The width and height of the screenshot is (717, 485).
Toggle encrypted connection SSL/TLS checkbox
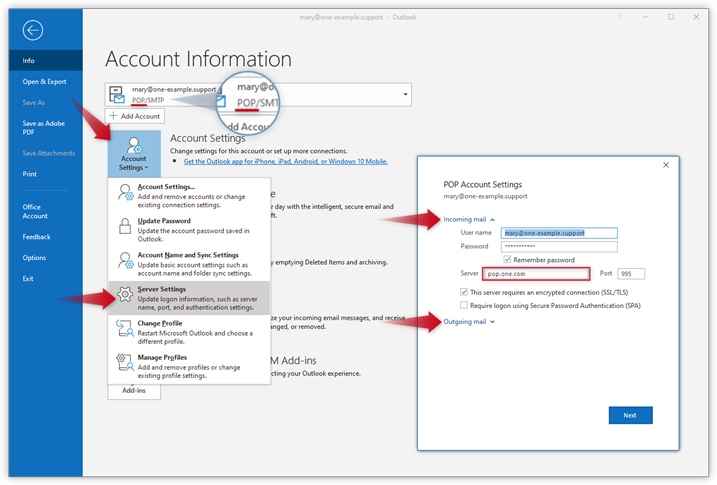(464, 292)
